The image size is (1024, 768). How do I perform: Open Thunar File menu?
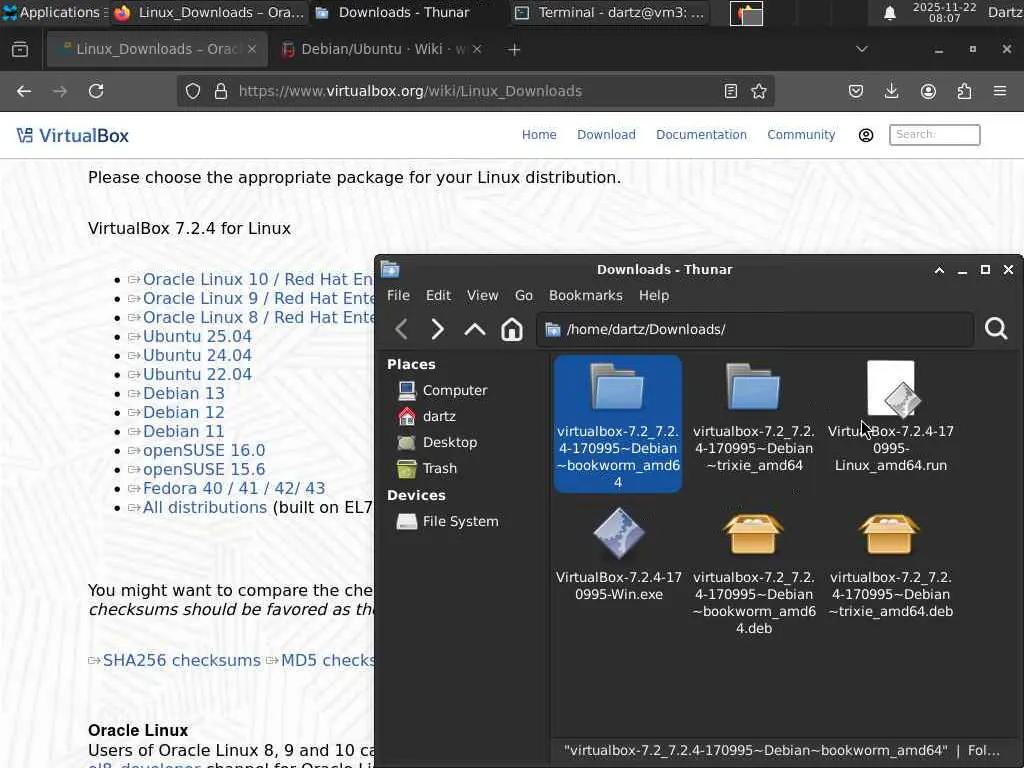pyautogui.click(x=398, y=296)
